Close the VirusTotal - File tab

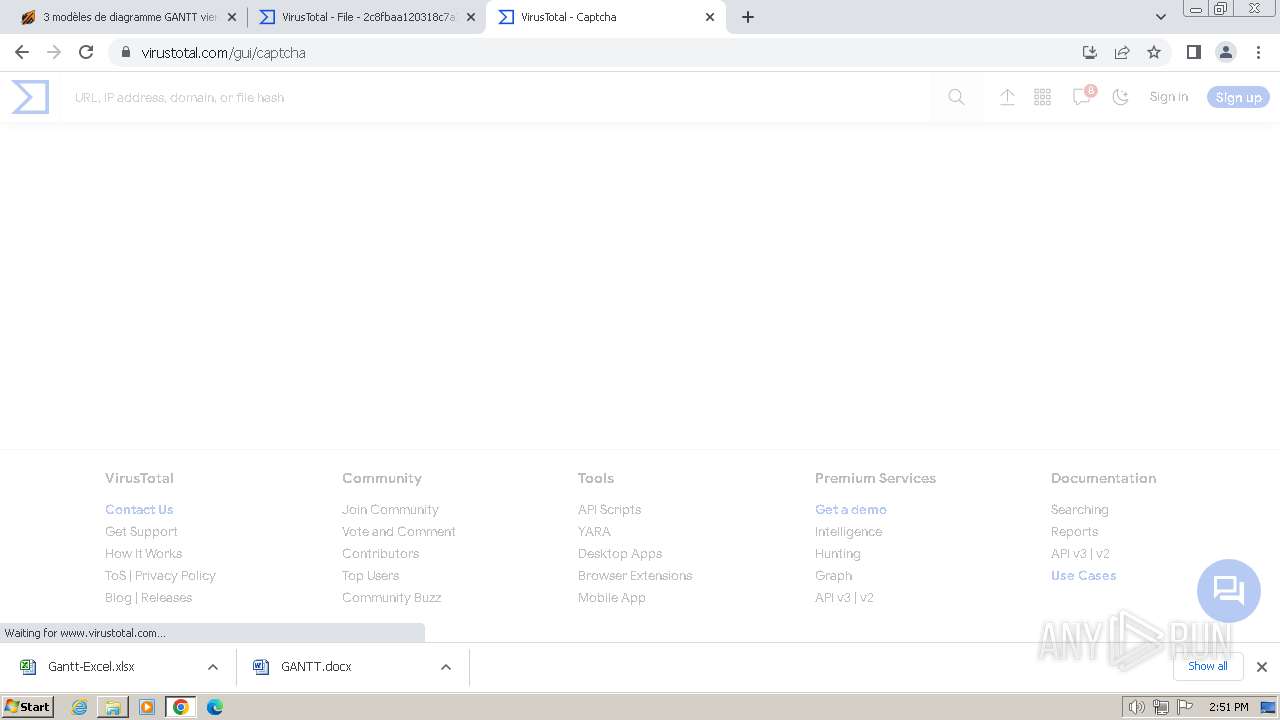click(x=471, y=17)
